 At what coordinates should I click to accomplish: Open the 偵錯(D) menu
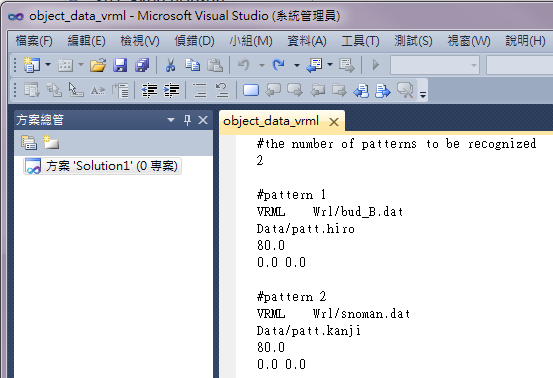pos(194,41)
